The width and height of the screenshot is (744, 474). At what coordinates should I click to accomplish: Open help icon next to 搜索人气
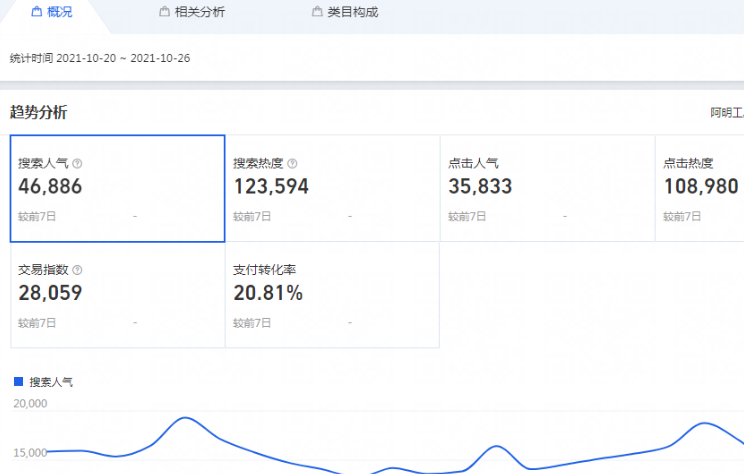[x=77, y=164]
